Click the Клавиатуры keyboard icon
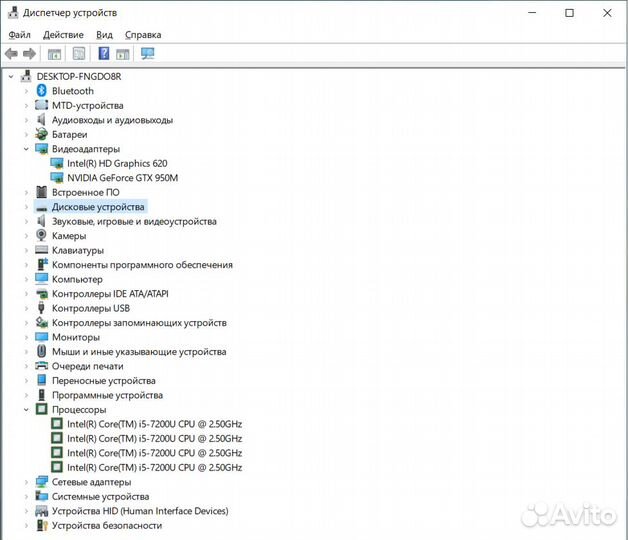The width and height of the screenshot is (628, 540). 41,250
